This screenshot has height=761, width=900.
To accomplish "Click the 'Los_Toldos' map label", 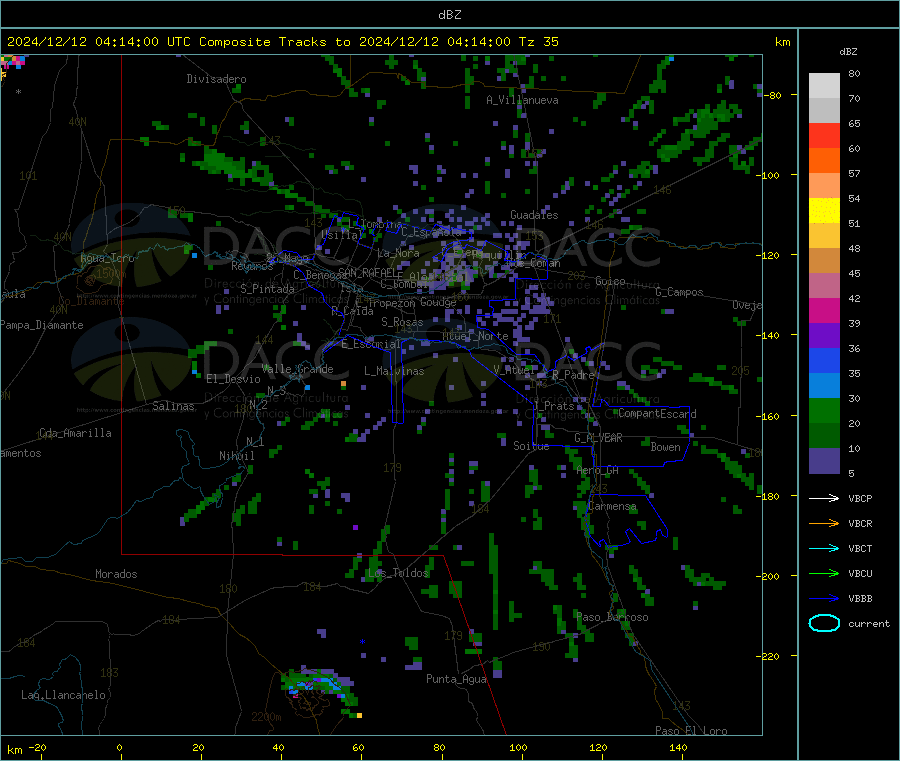I will point(398,573).
